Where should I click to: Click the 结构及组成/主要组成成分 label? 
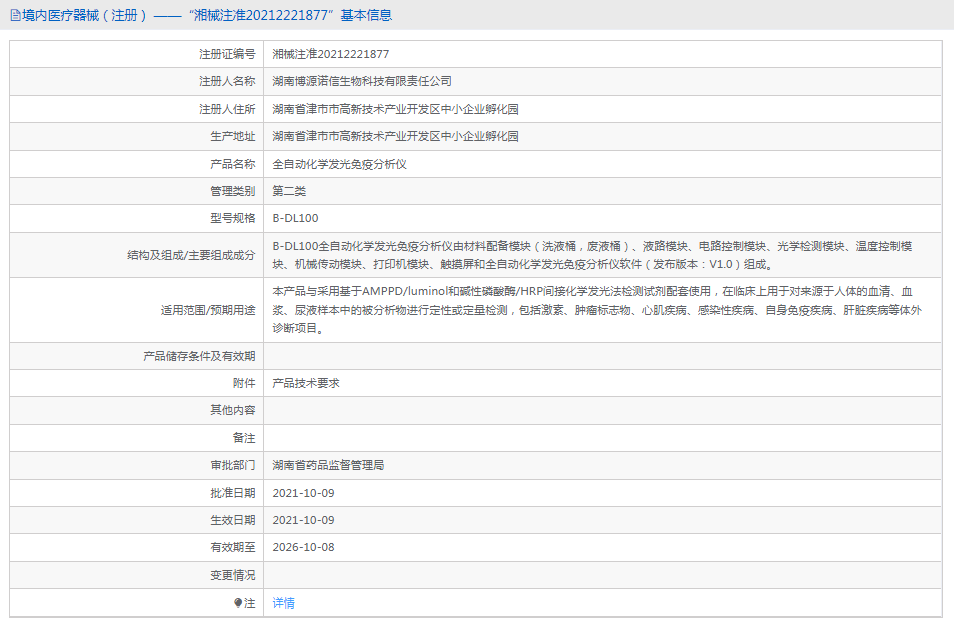point(191,255)
